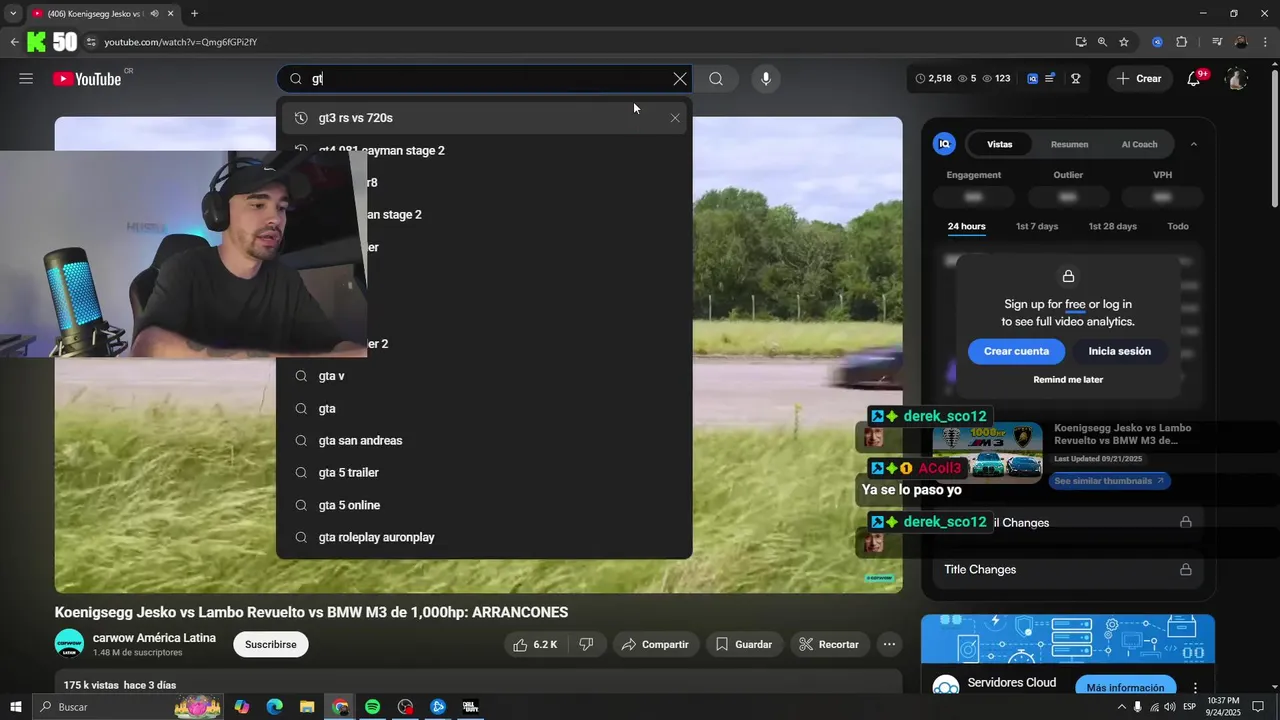Click the browser back arrow
Viewport: 1280px width, 720px height.
[14, 42]
